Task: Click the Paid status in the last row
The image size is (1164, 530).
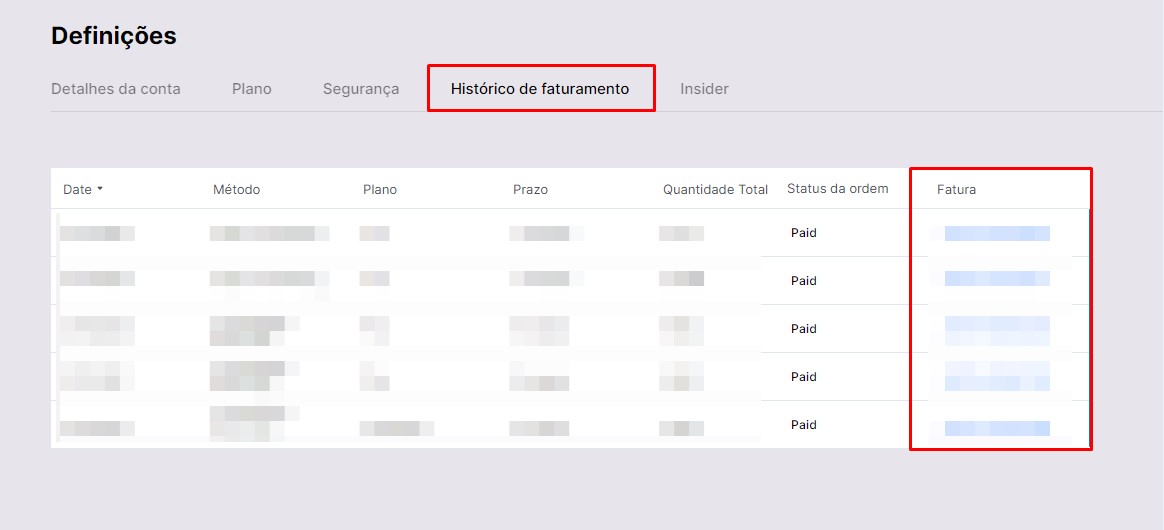Action: [x=804, y=425]
